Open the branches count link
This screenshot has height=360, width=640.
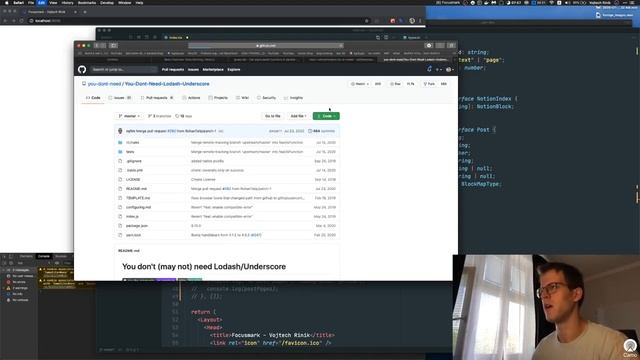[x=160, y=116]
